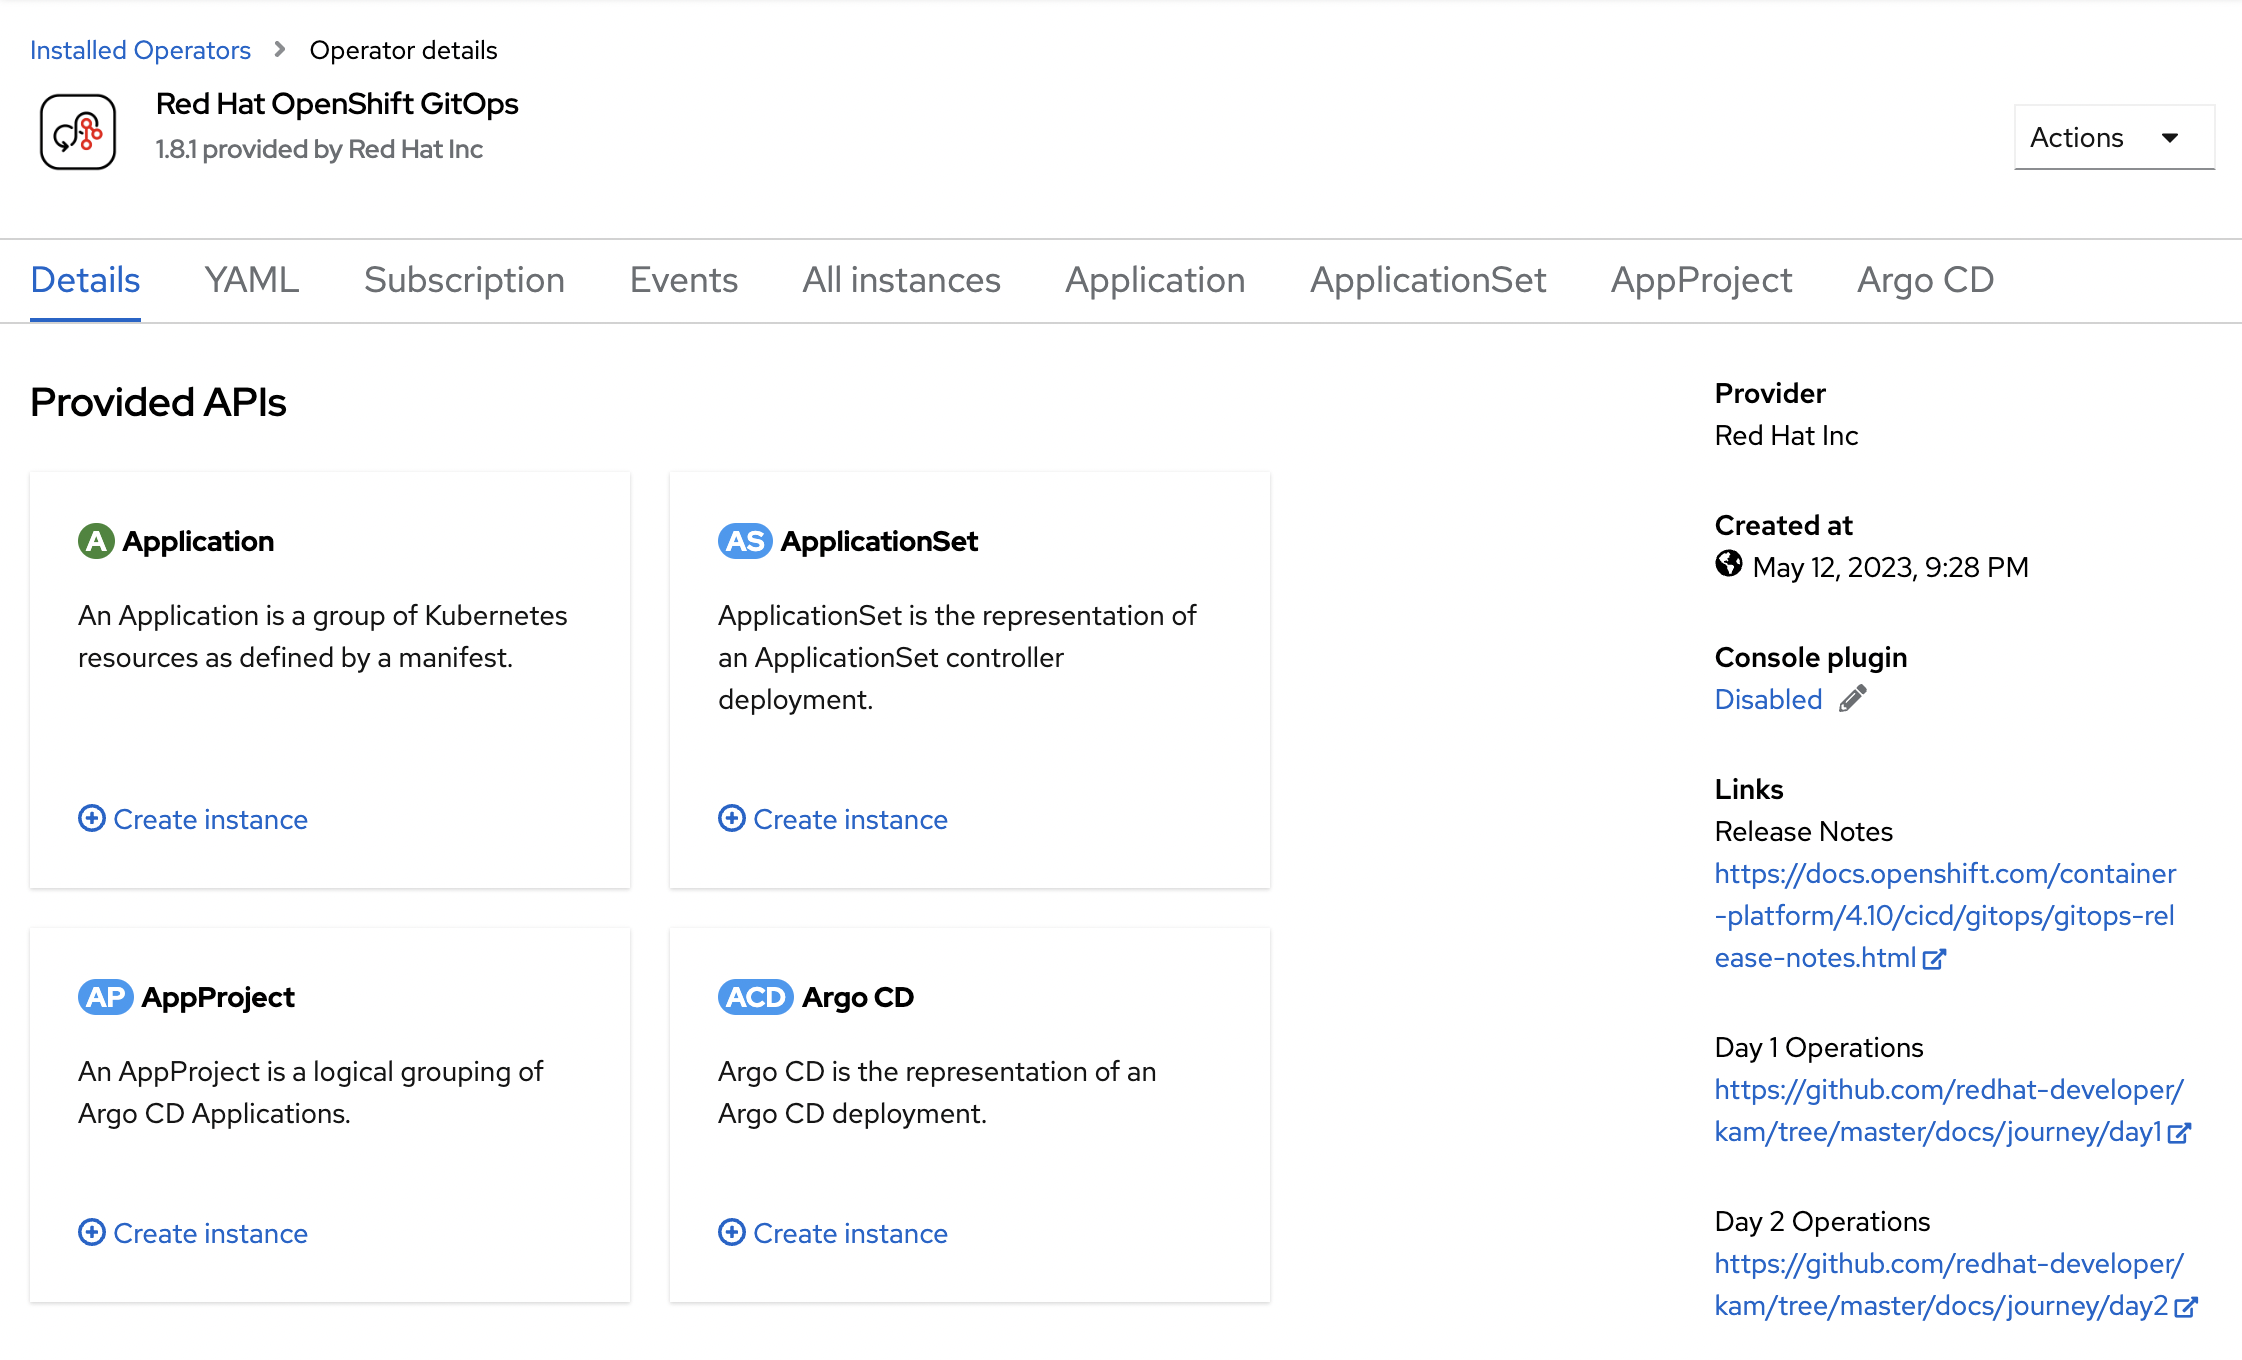The width and height of the screenshot is (2242, 1360).
Task: Select the Details tab
Action: click(x=85, y=280)
